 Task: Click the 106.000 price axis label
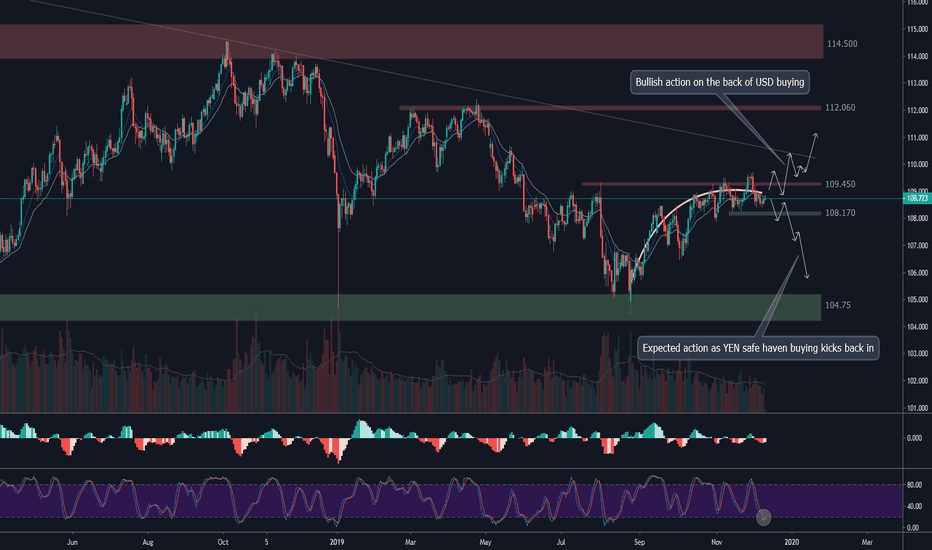tap(917, 273)
